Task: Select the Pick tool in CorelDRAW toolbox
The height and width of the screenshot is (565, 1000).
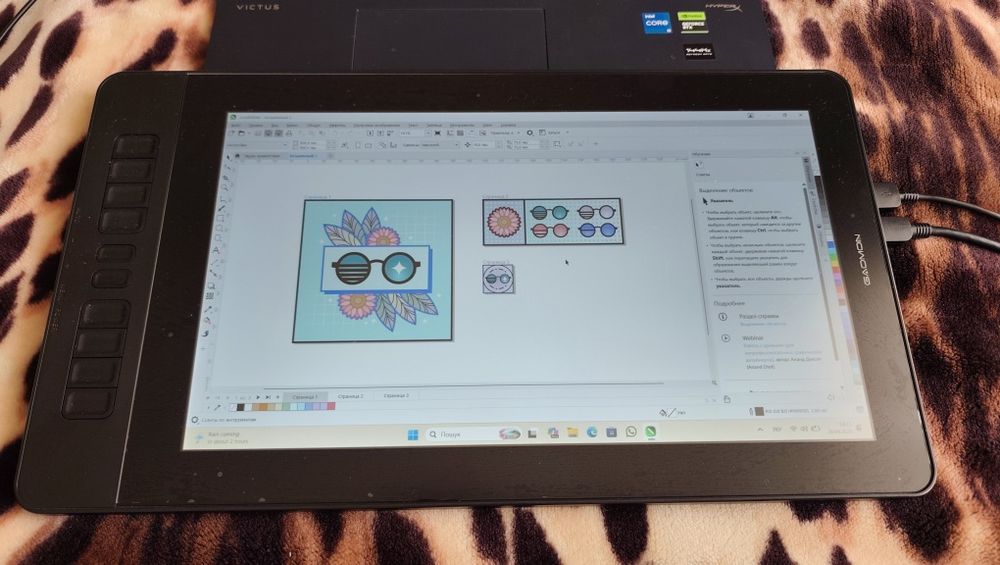Action: tap(228, 157)
